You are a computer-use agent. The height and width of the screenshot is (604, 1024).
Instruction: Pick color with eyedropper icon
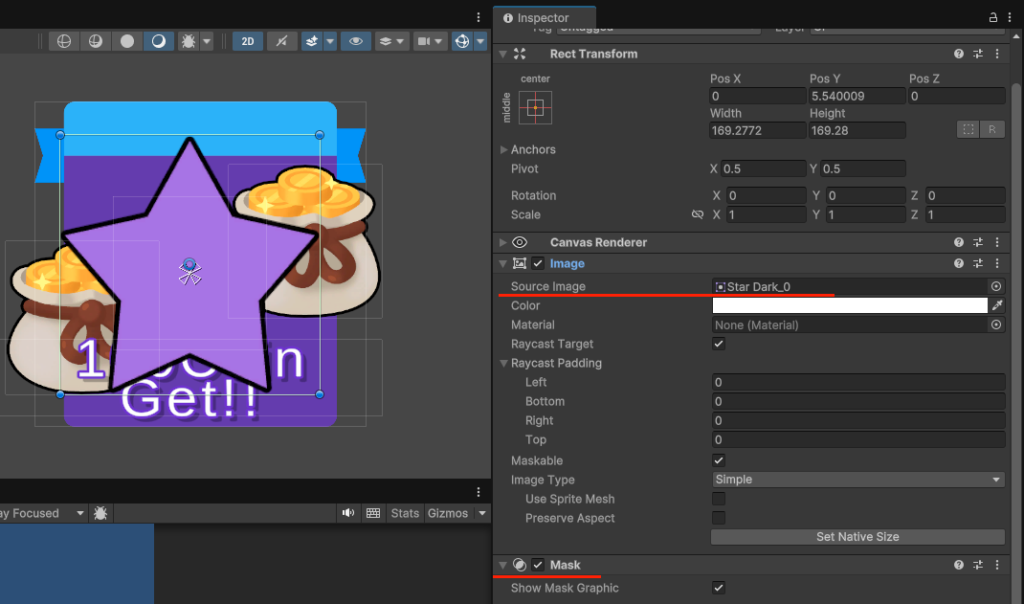coord(997,305)
